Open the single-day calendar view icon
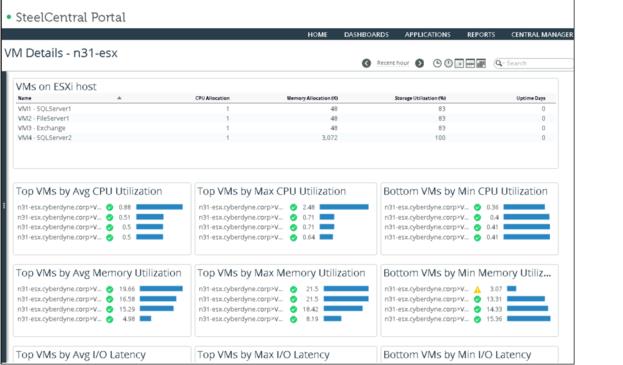This screenshot has width=623, height=365. (459, 63)
